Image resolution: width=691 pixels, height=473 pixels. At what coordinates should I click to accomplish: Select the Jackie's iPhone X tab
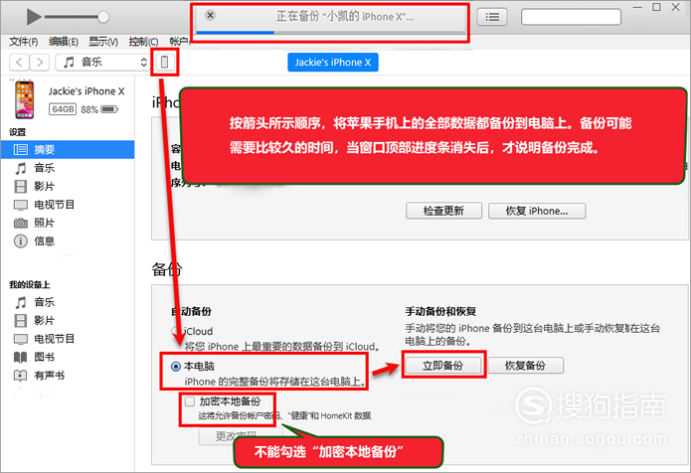(x=333, y=62)
